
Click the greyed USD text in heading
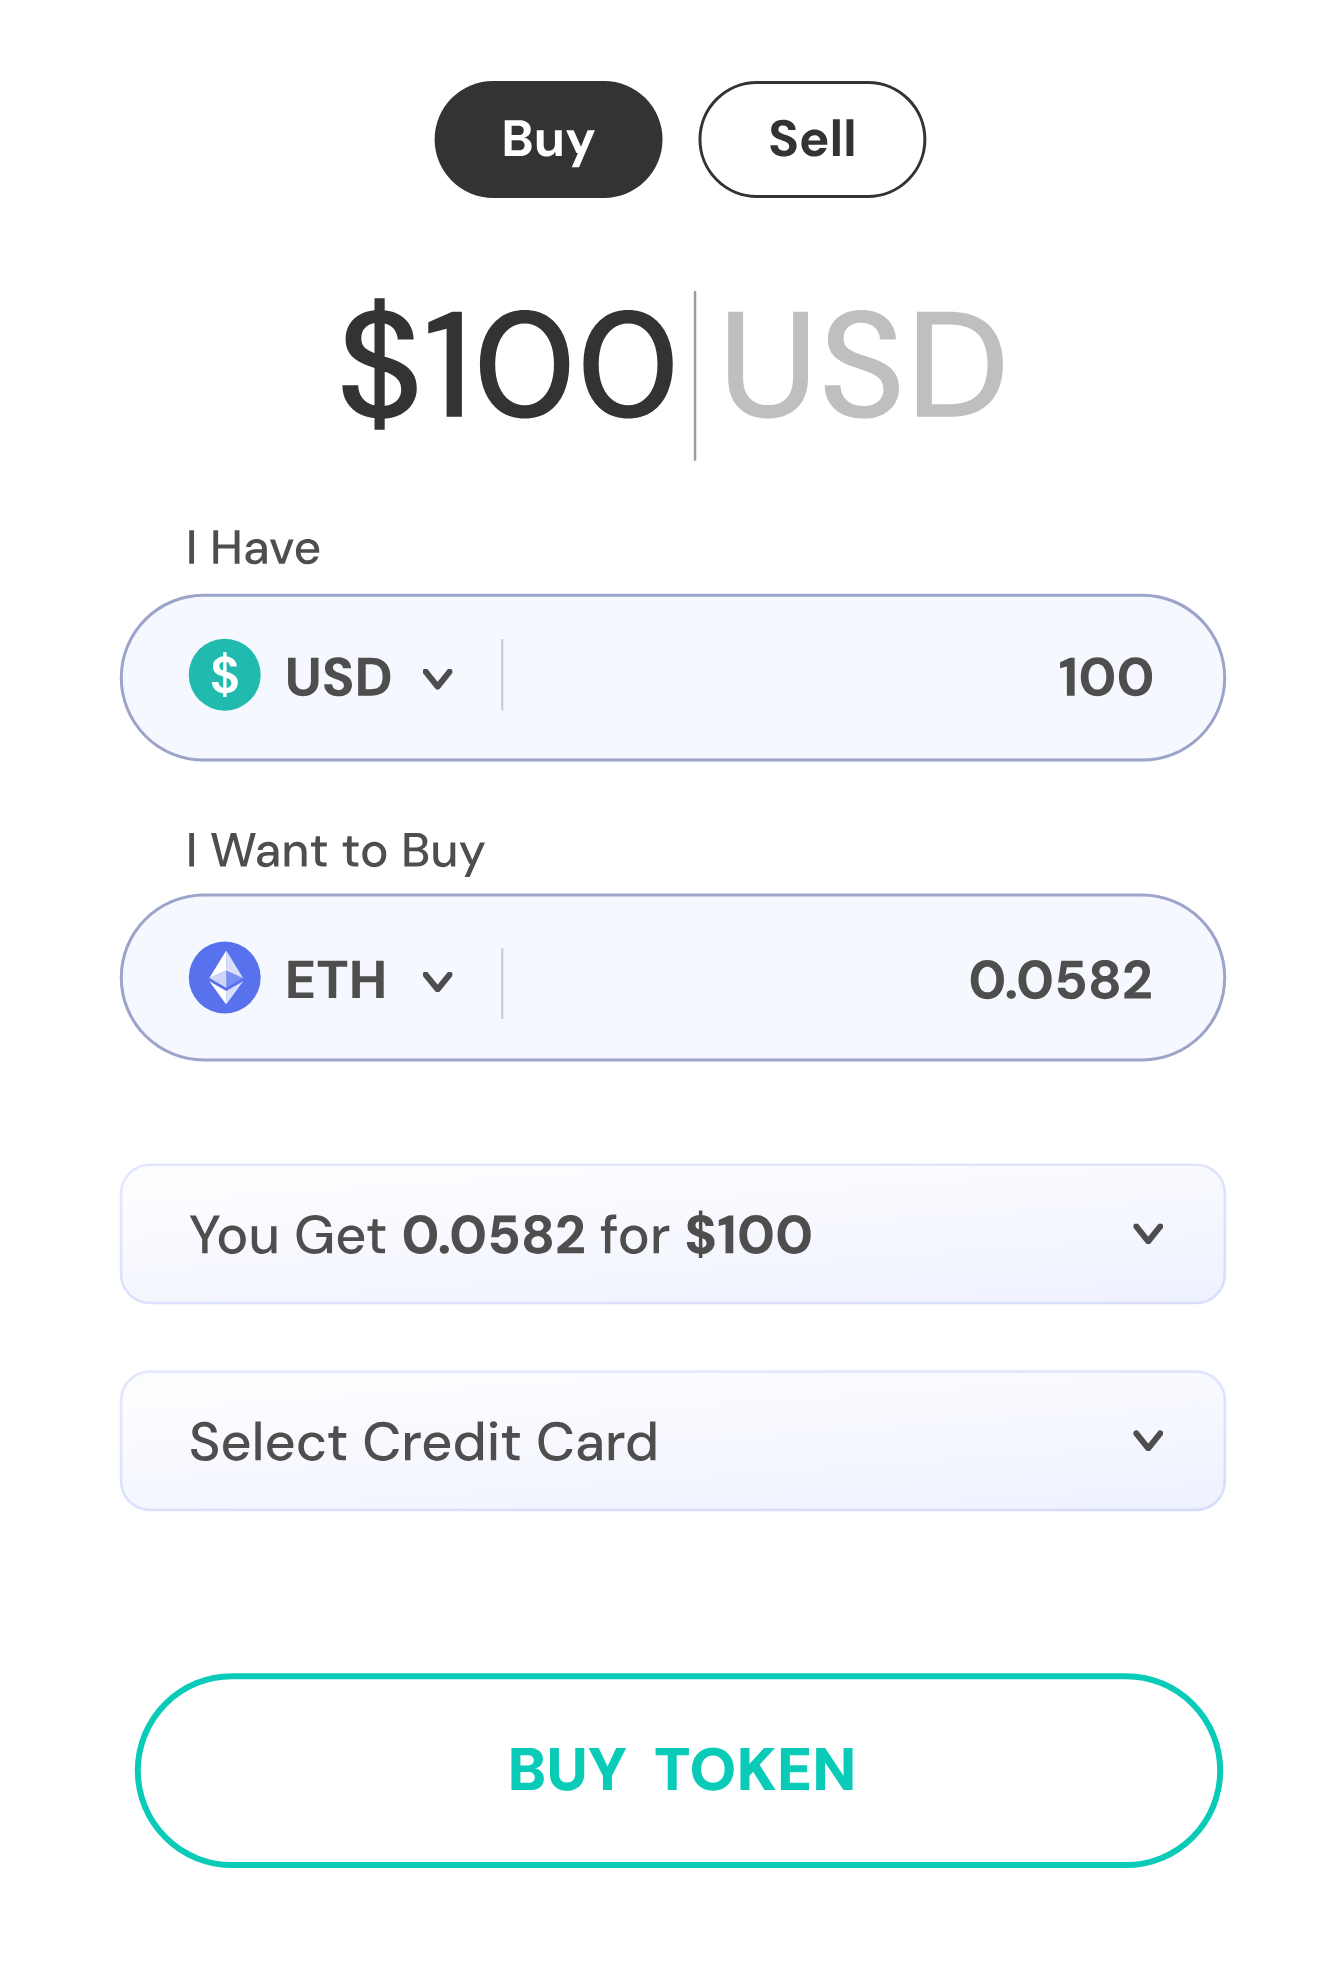[863, 363]
